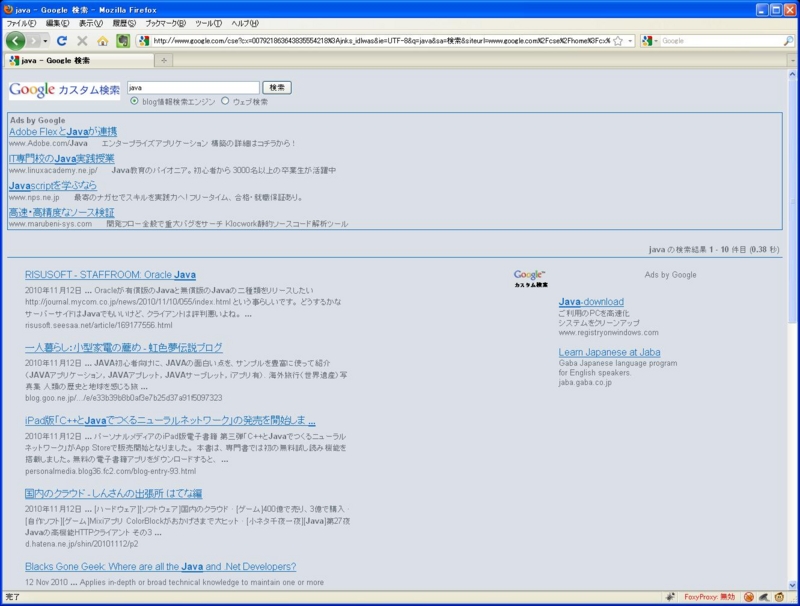Click the Firebug bug icon in status bar
This screenshot has height=606, width=800.
pos(670,596)
